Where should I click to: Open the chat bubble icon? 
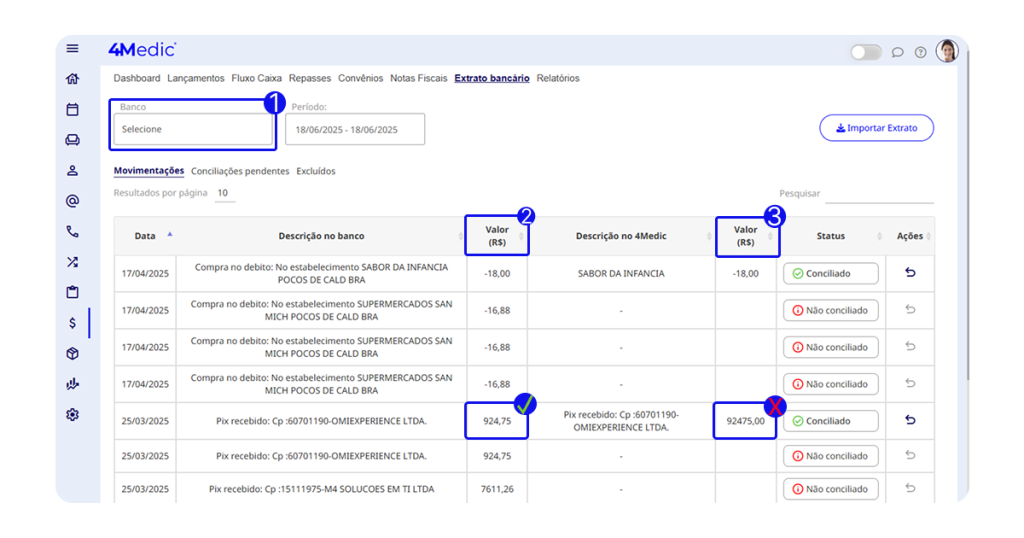click(897, 53)
